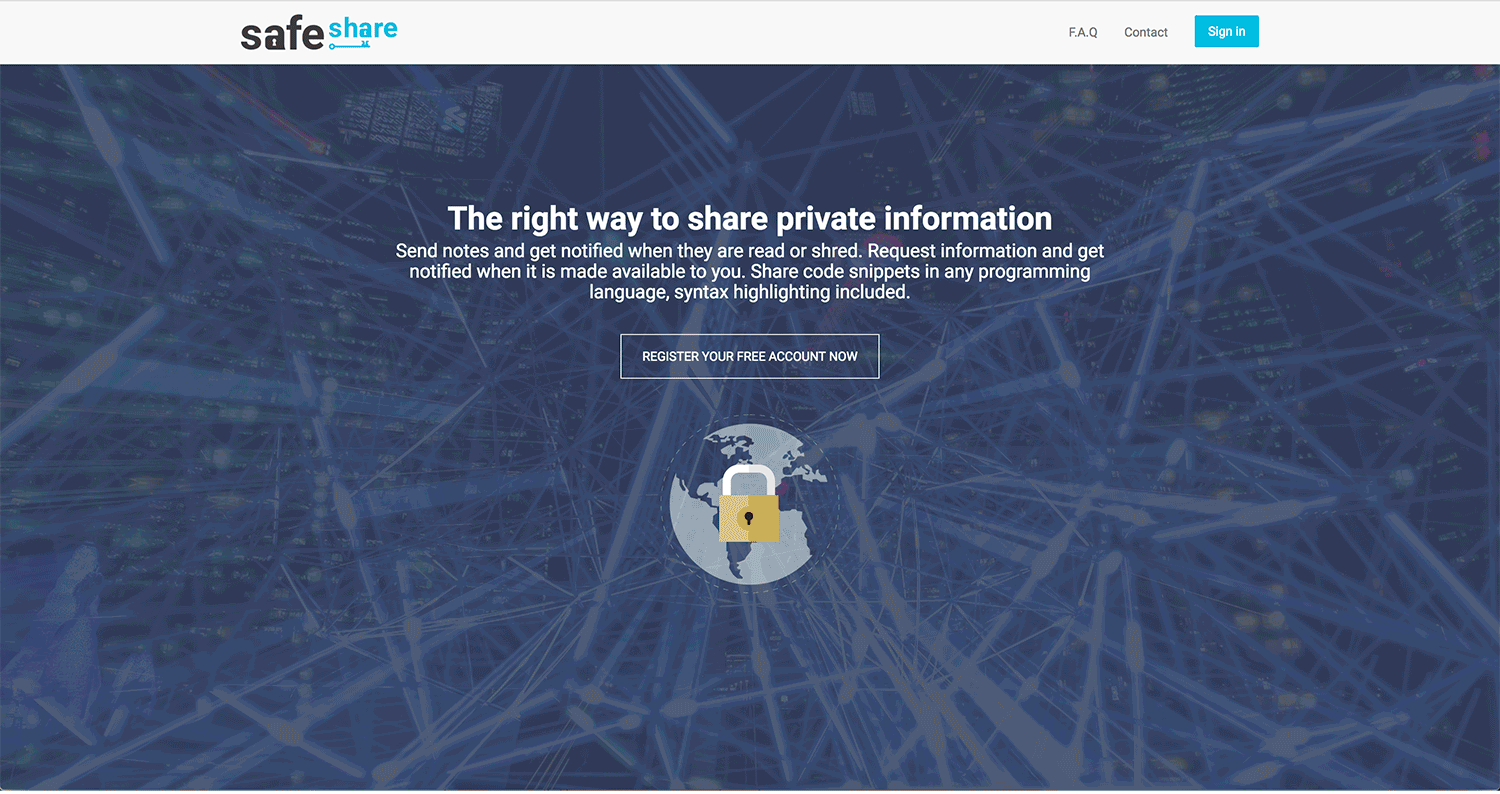Register your free account now
Viewport: 1500px width, 794px height.
(750, 356)
